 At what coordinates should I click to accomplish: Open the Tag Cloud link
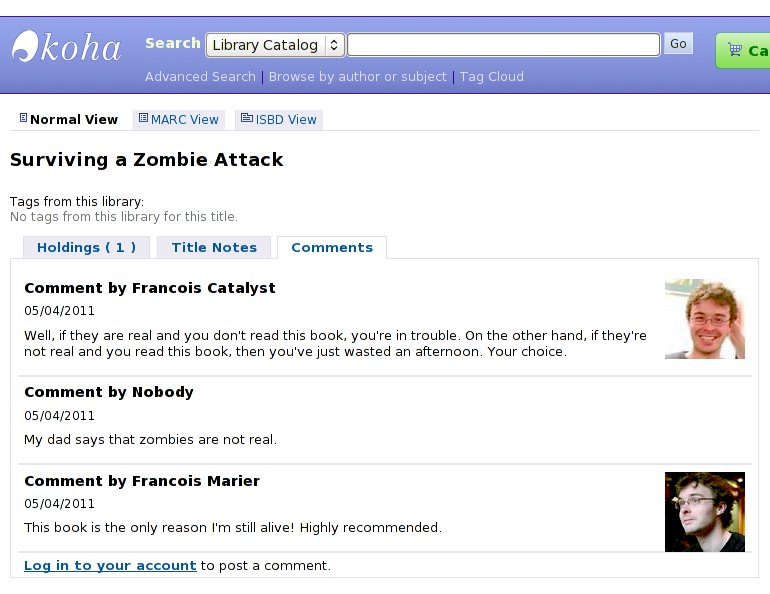(x=491, y=77)
